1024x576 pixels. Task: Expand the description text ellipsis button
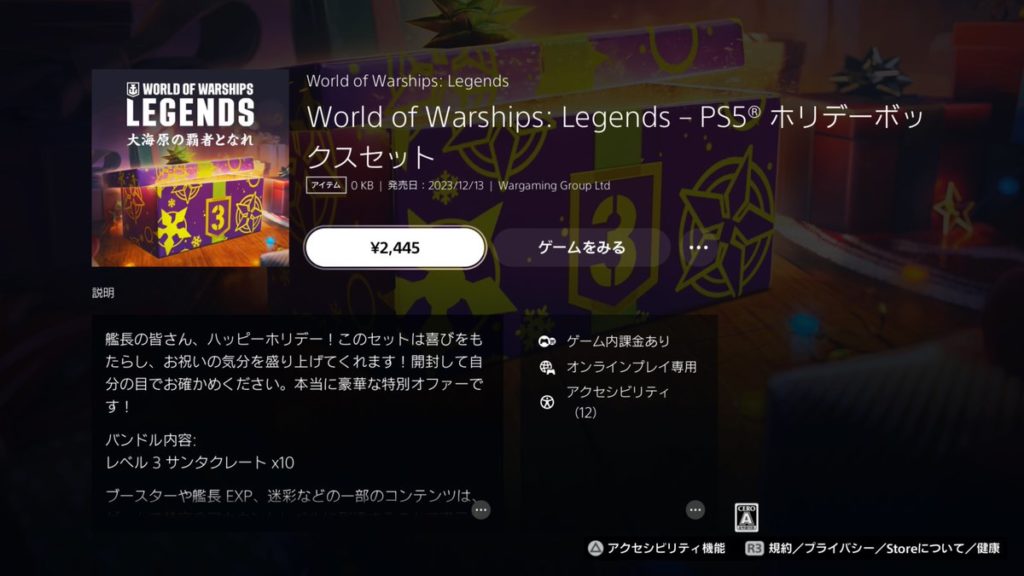click(481, 509)
